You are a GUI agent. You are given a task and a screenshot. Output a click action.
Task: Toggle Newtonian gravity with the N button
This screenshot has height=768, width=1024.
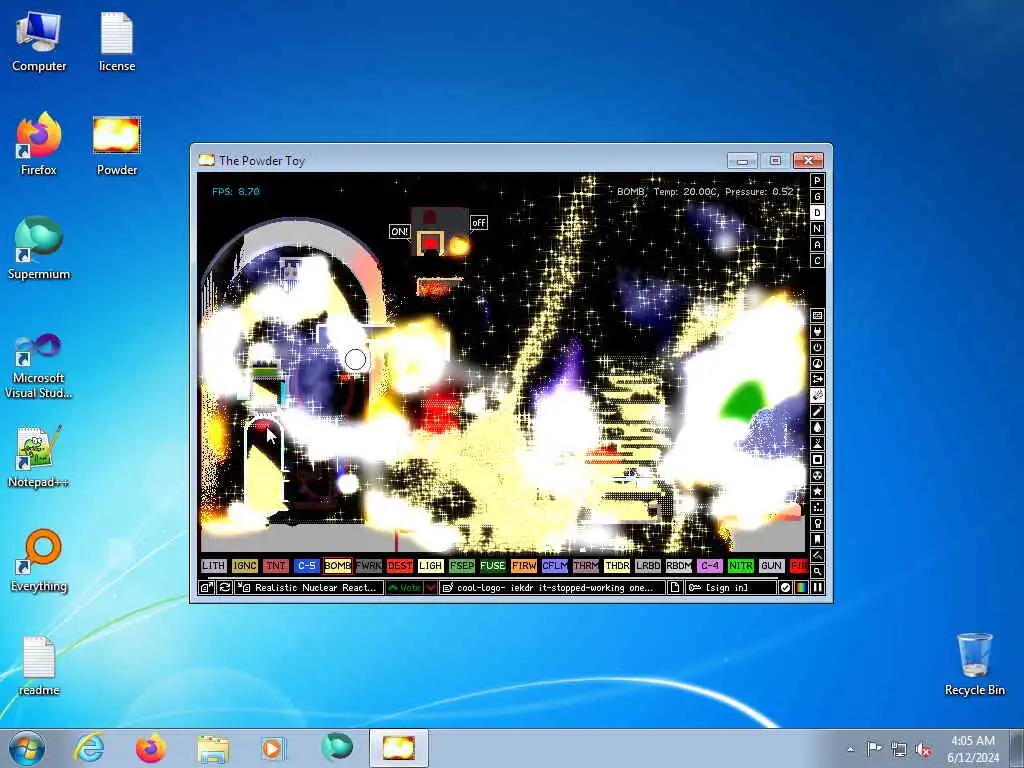tap(817, 229)
